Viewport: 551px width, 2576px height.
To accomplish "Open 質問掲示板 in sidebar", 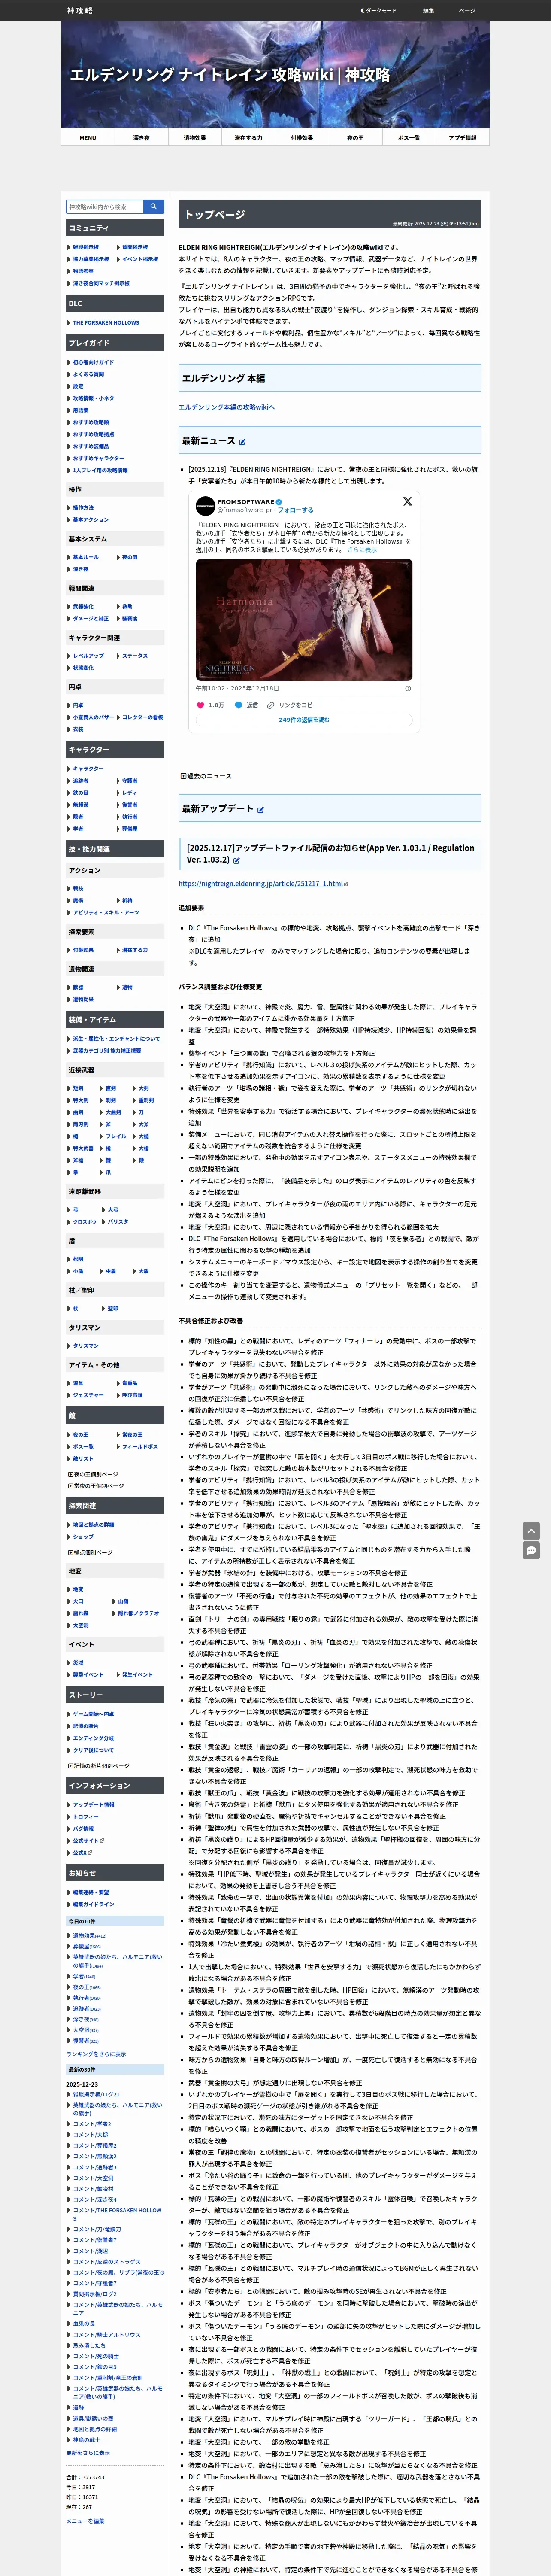I will 135,247.
